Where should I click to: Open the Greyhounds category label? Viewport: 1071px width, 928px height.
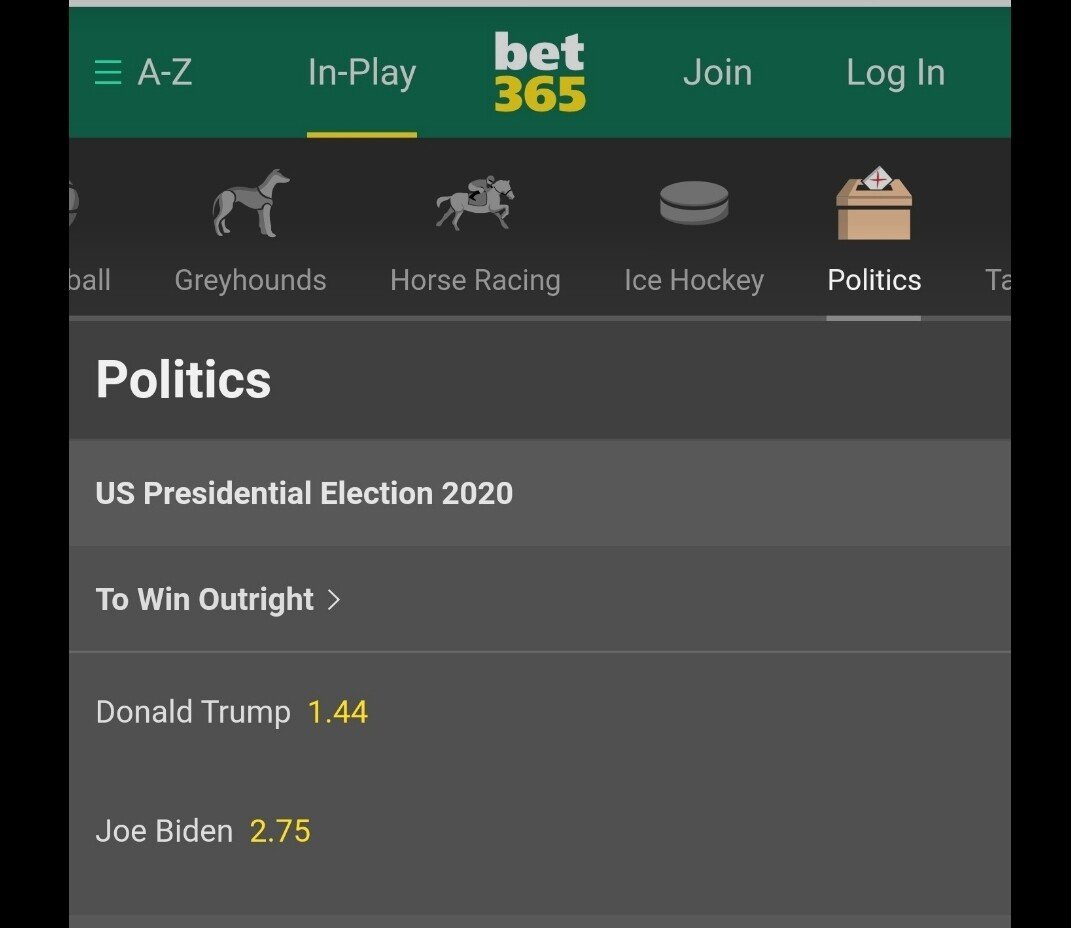[x=251, y=280]
